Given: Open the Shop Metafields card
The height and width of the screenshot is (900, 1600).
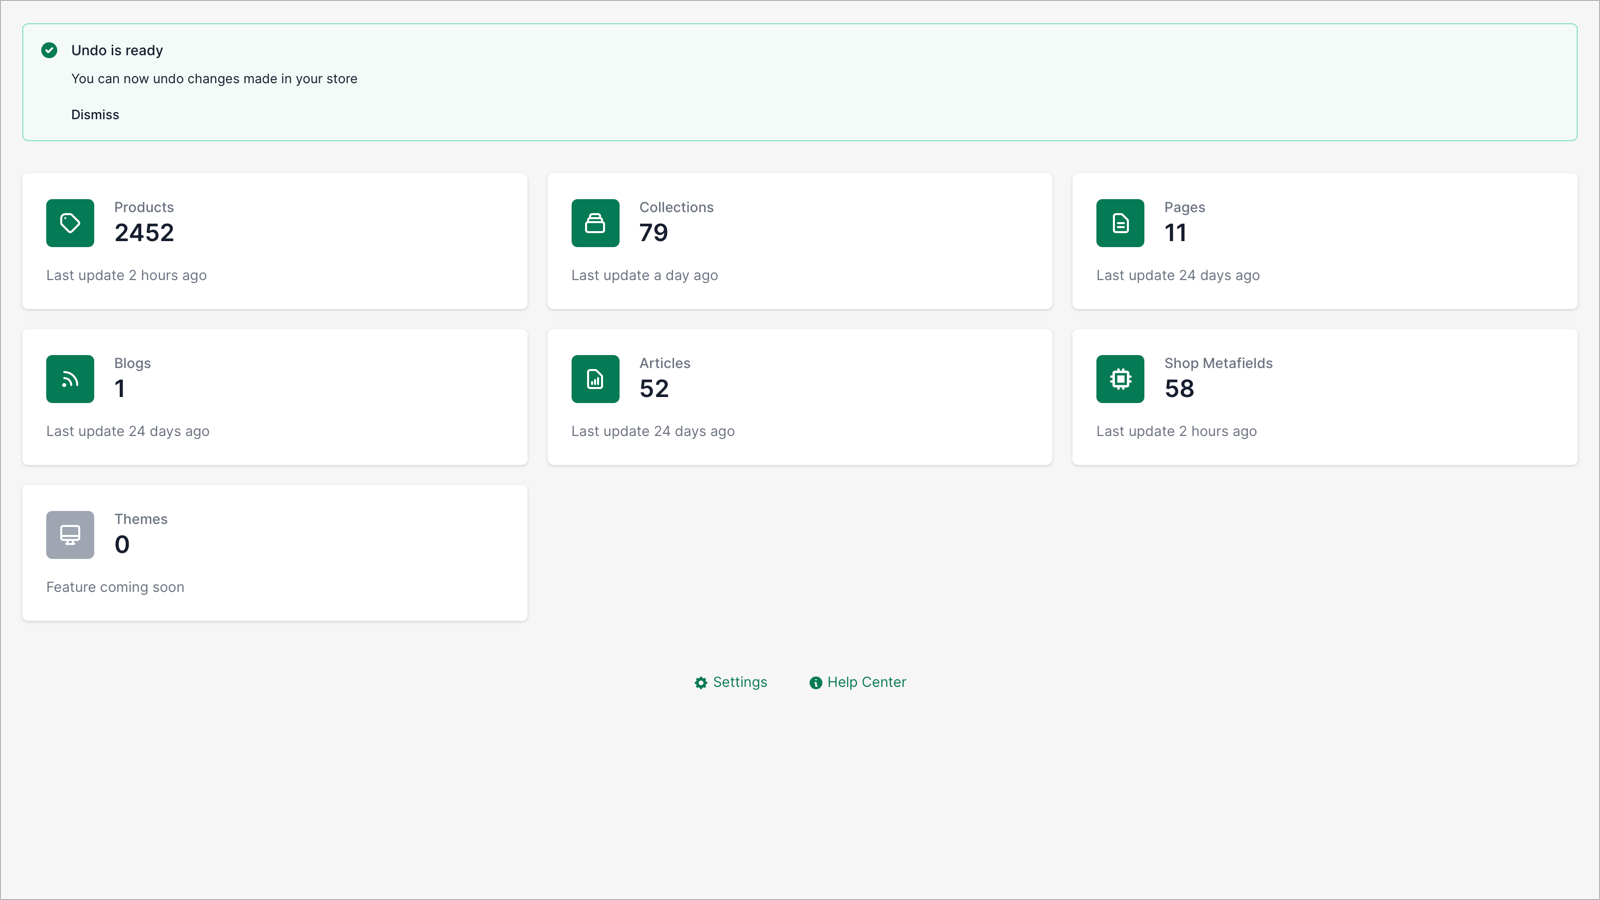Looking at the screenshot, I should point(1324,397).
